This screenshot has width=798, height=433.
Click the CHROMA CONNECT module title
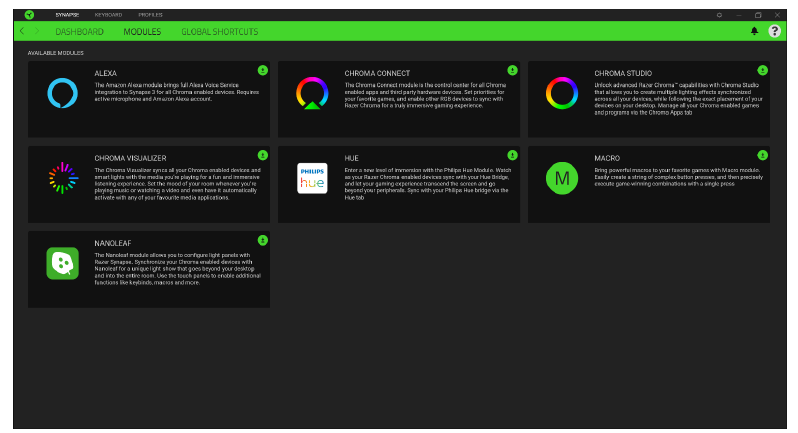[377, 73]
